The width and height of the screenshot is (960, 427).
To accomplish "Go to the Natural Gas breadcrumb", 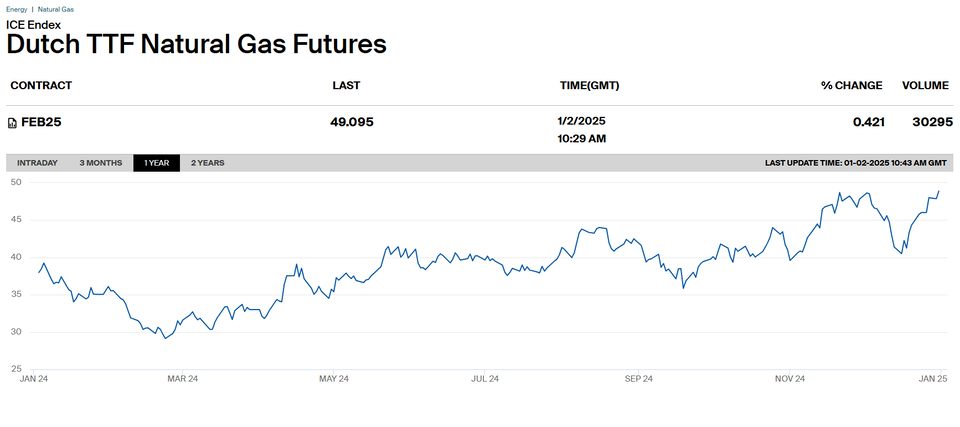I will (x=55, y=9).
